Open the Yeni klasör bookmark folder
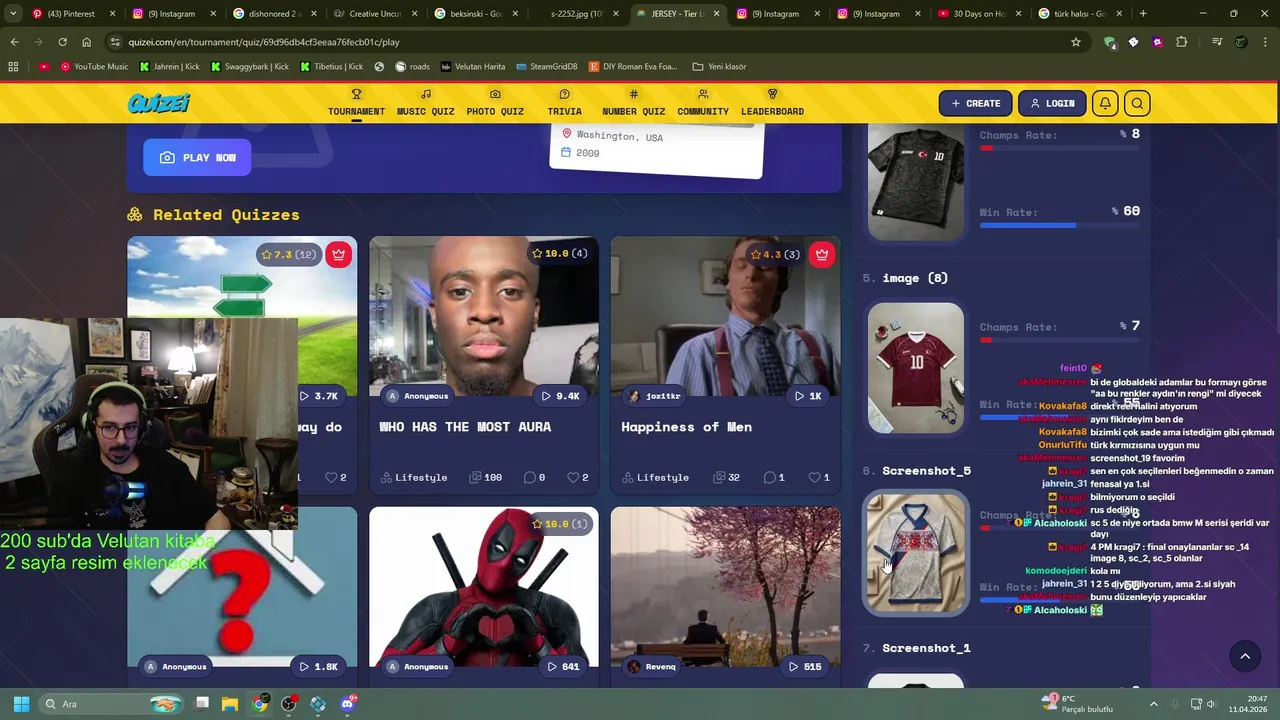 719,67
